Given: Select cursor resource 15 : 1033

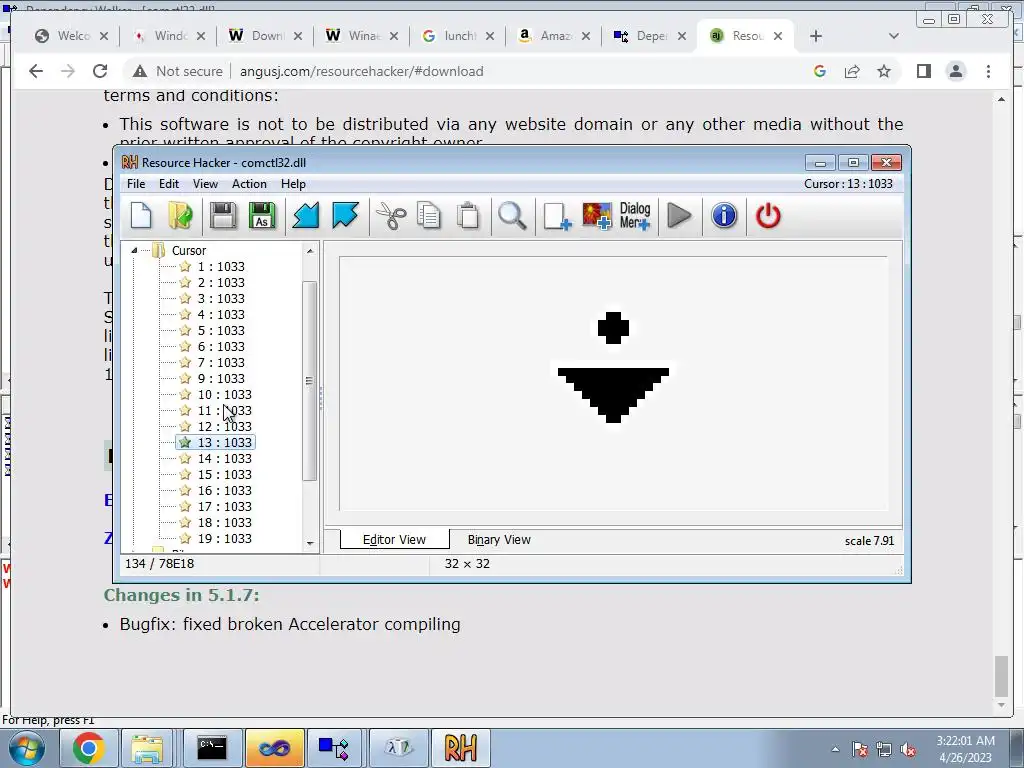Looking at the screenshot, I should coord(224,475).
